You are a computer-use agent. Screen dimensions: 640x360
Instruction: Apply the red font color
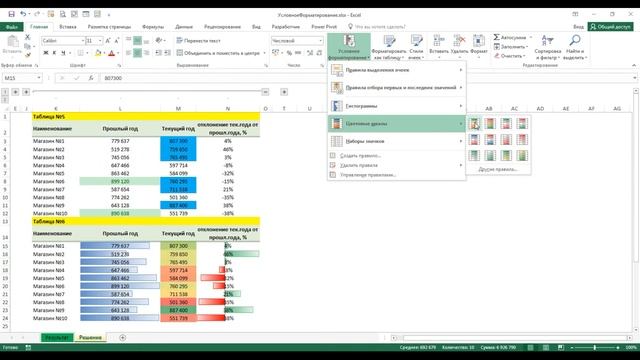(x=111, y=53)
